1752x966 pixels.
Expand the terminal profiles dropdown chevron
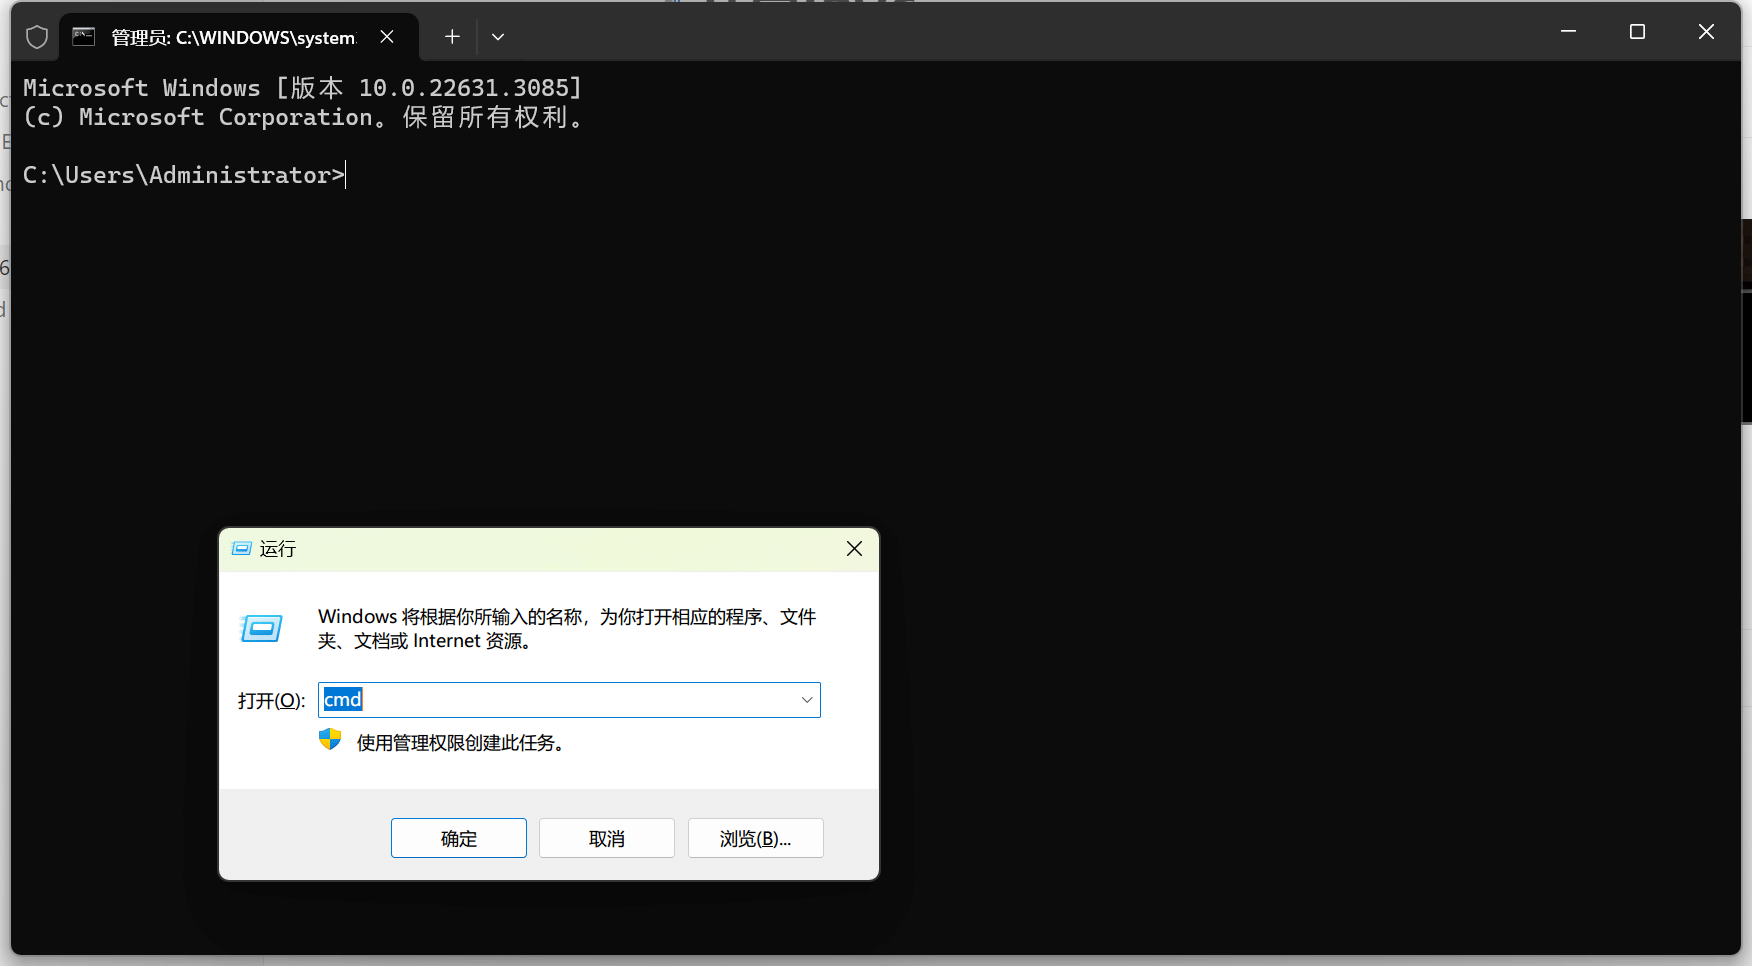(x=498, y=37)
